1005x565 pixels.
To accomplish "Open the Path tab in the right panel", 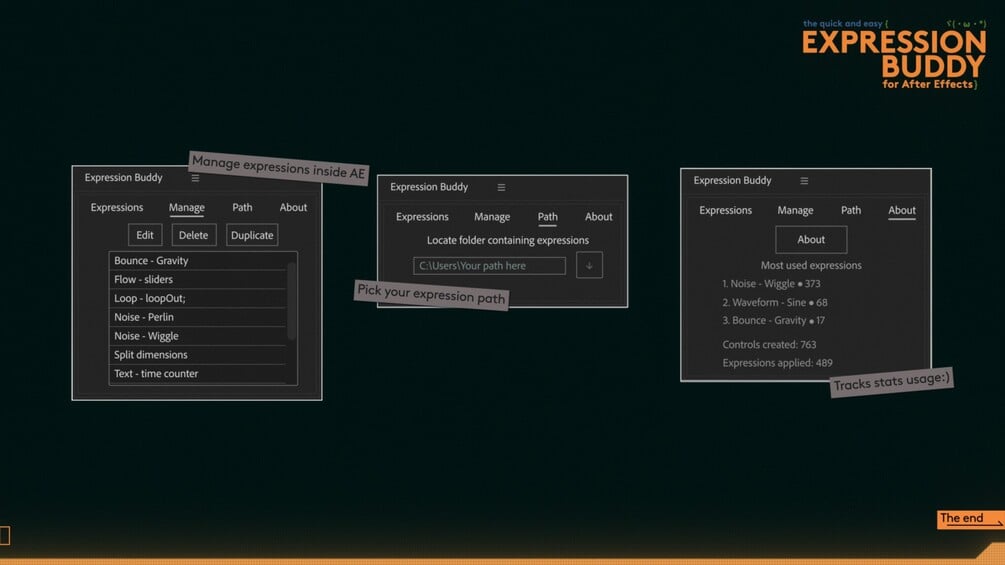I will [851, 210].
